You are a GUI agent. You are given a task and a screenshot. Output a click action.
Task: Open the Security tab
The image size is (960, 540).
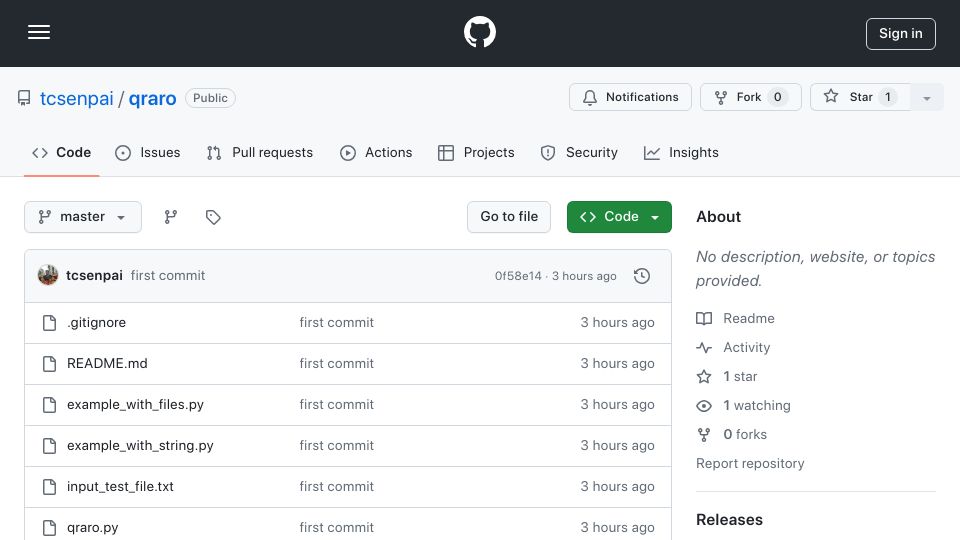[x=579, y=152]
